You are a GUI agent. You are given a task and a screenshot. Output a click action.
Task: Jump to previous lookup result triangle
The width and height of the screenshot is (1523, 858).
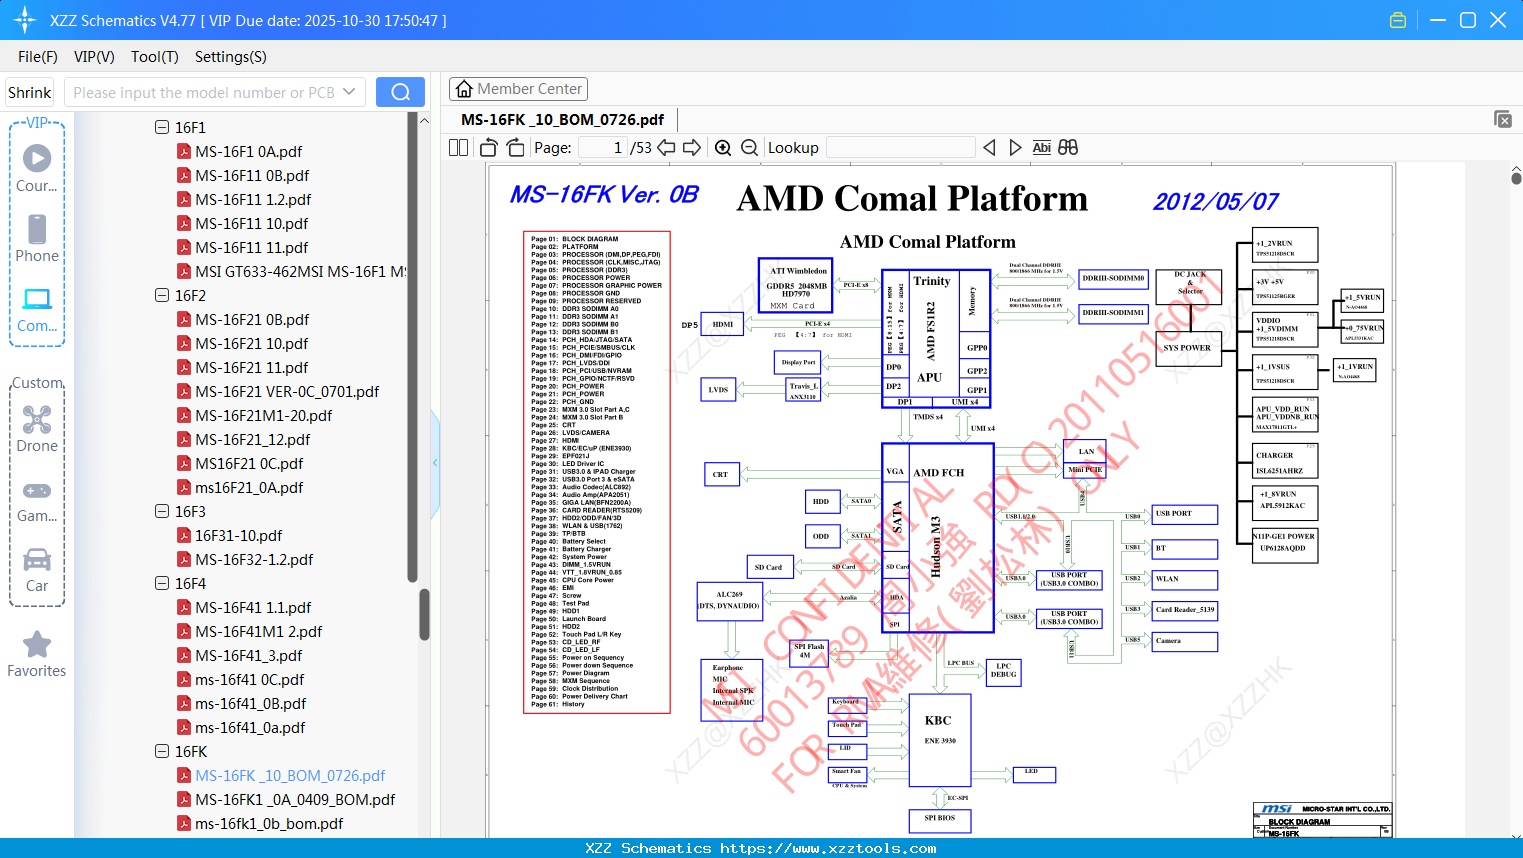click(x=989, y=147)
